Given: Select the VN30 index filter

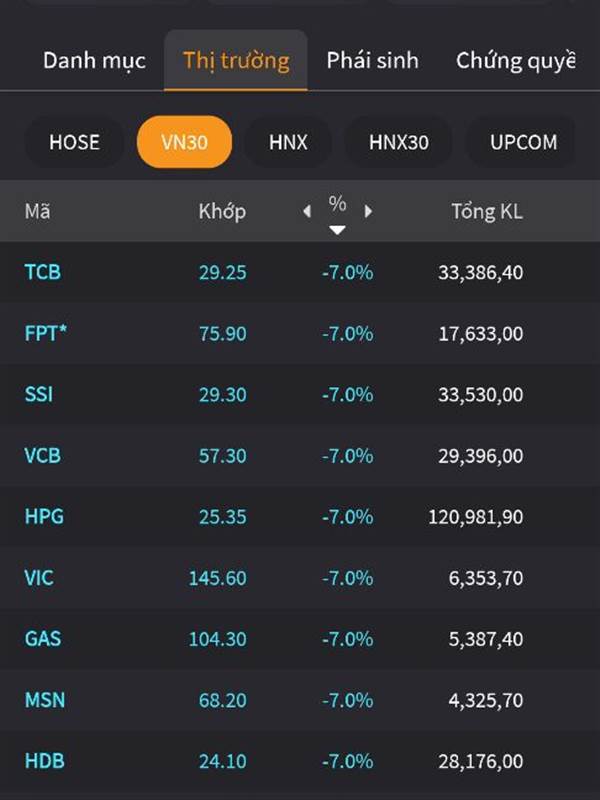Looking at the screenshot, I should [184, 142].
